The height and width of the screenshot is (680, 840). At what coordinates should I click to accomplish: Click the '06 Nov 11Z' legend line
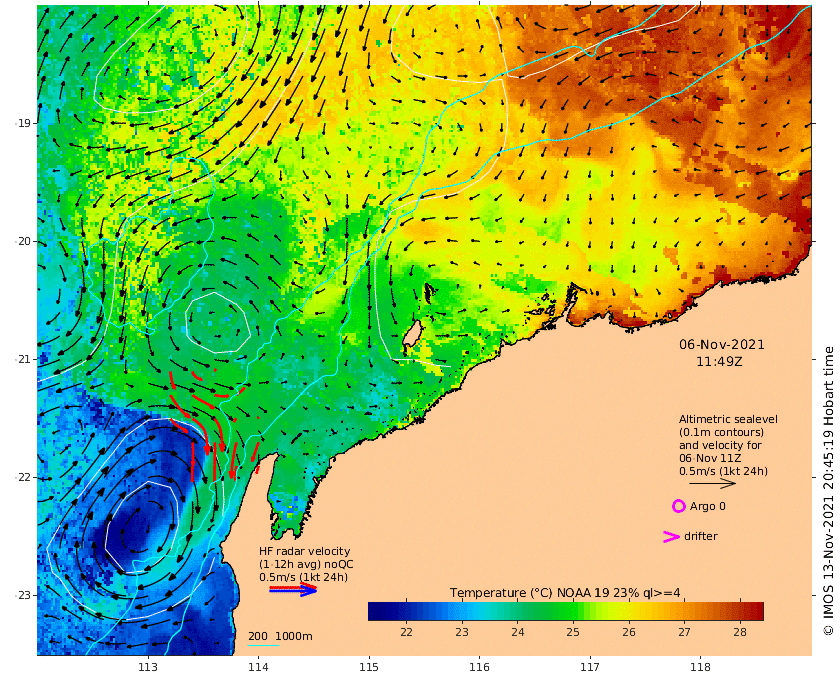coord(710,458)
